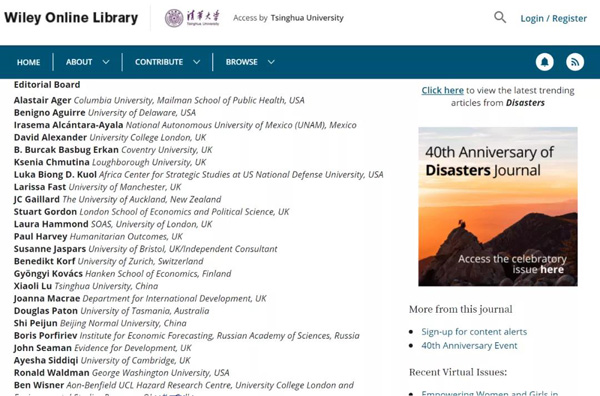Select the name 'Susanne Jaspars'
This screenshot has width=600, height=396.
pyautogui.click(x=50, y=249)
